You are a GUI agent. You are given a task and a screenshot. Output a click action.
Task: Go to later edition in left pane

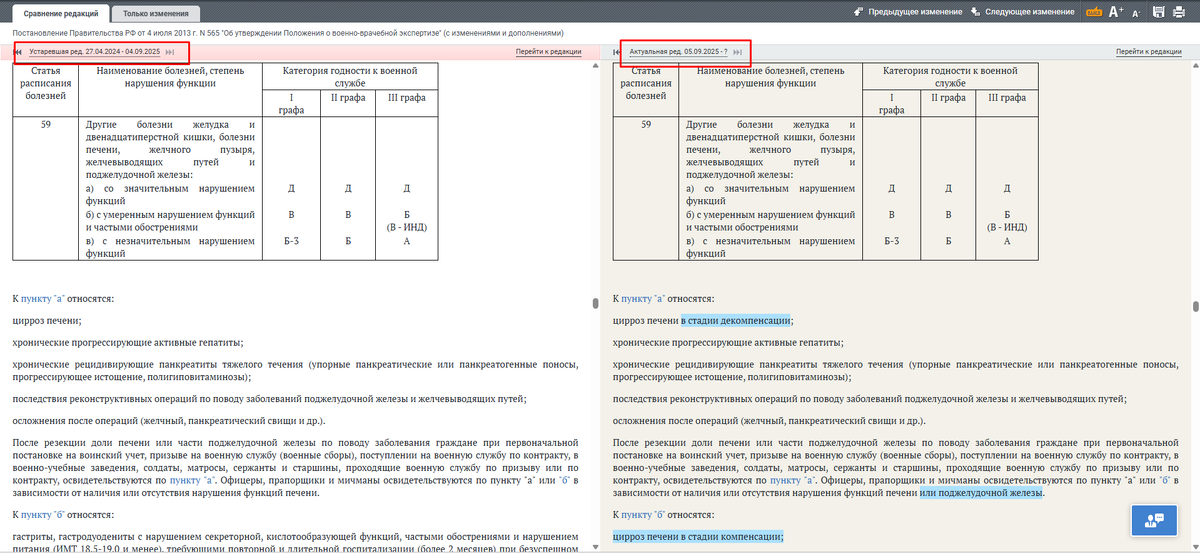point(170,51)
